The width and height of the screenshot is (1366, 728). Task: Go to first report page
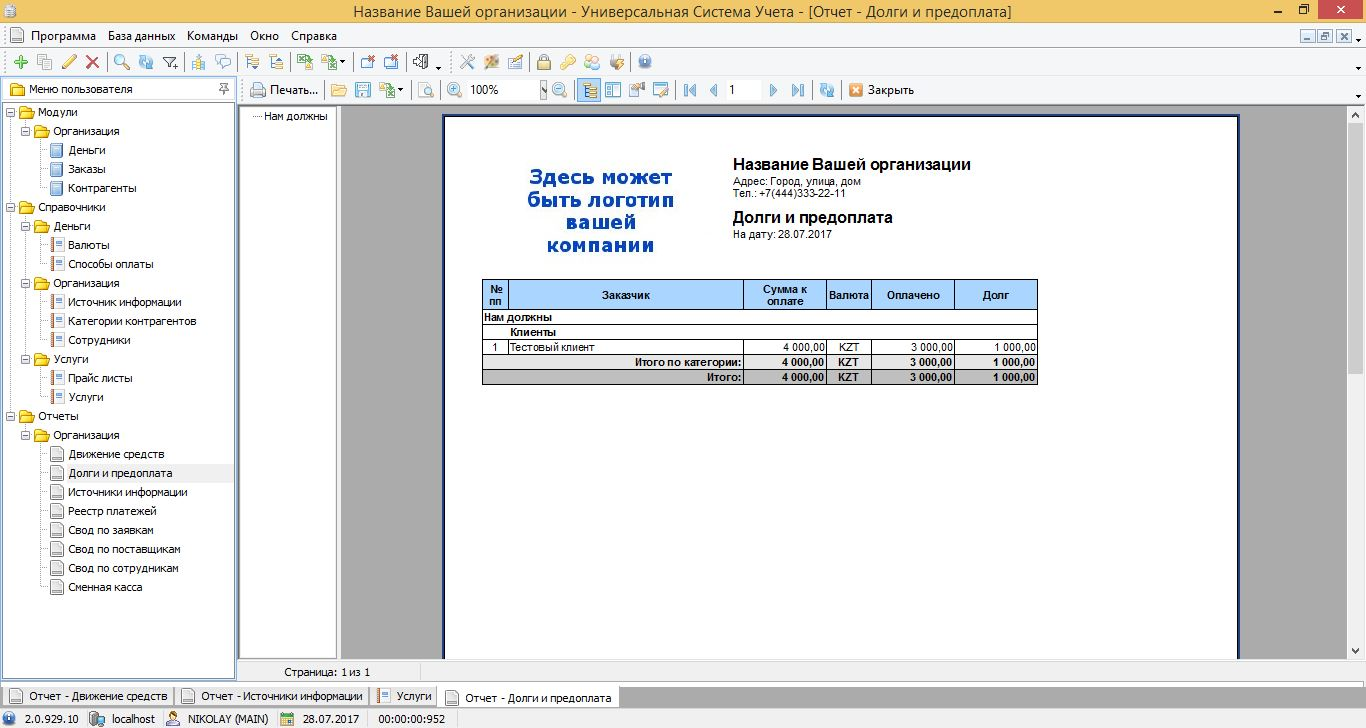click(x=690, y=90)
